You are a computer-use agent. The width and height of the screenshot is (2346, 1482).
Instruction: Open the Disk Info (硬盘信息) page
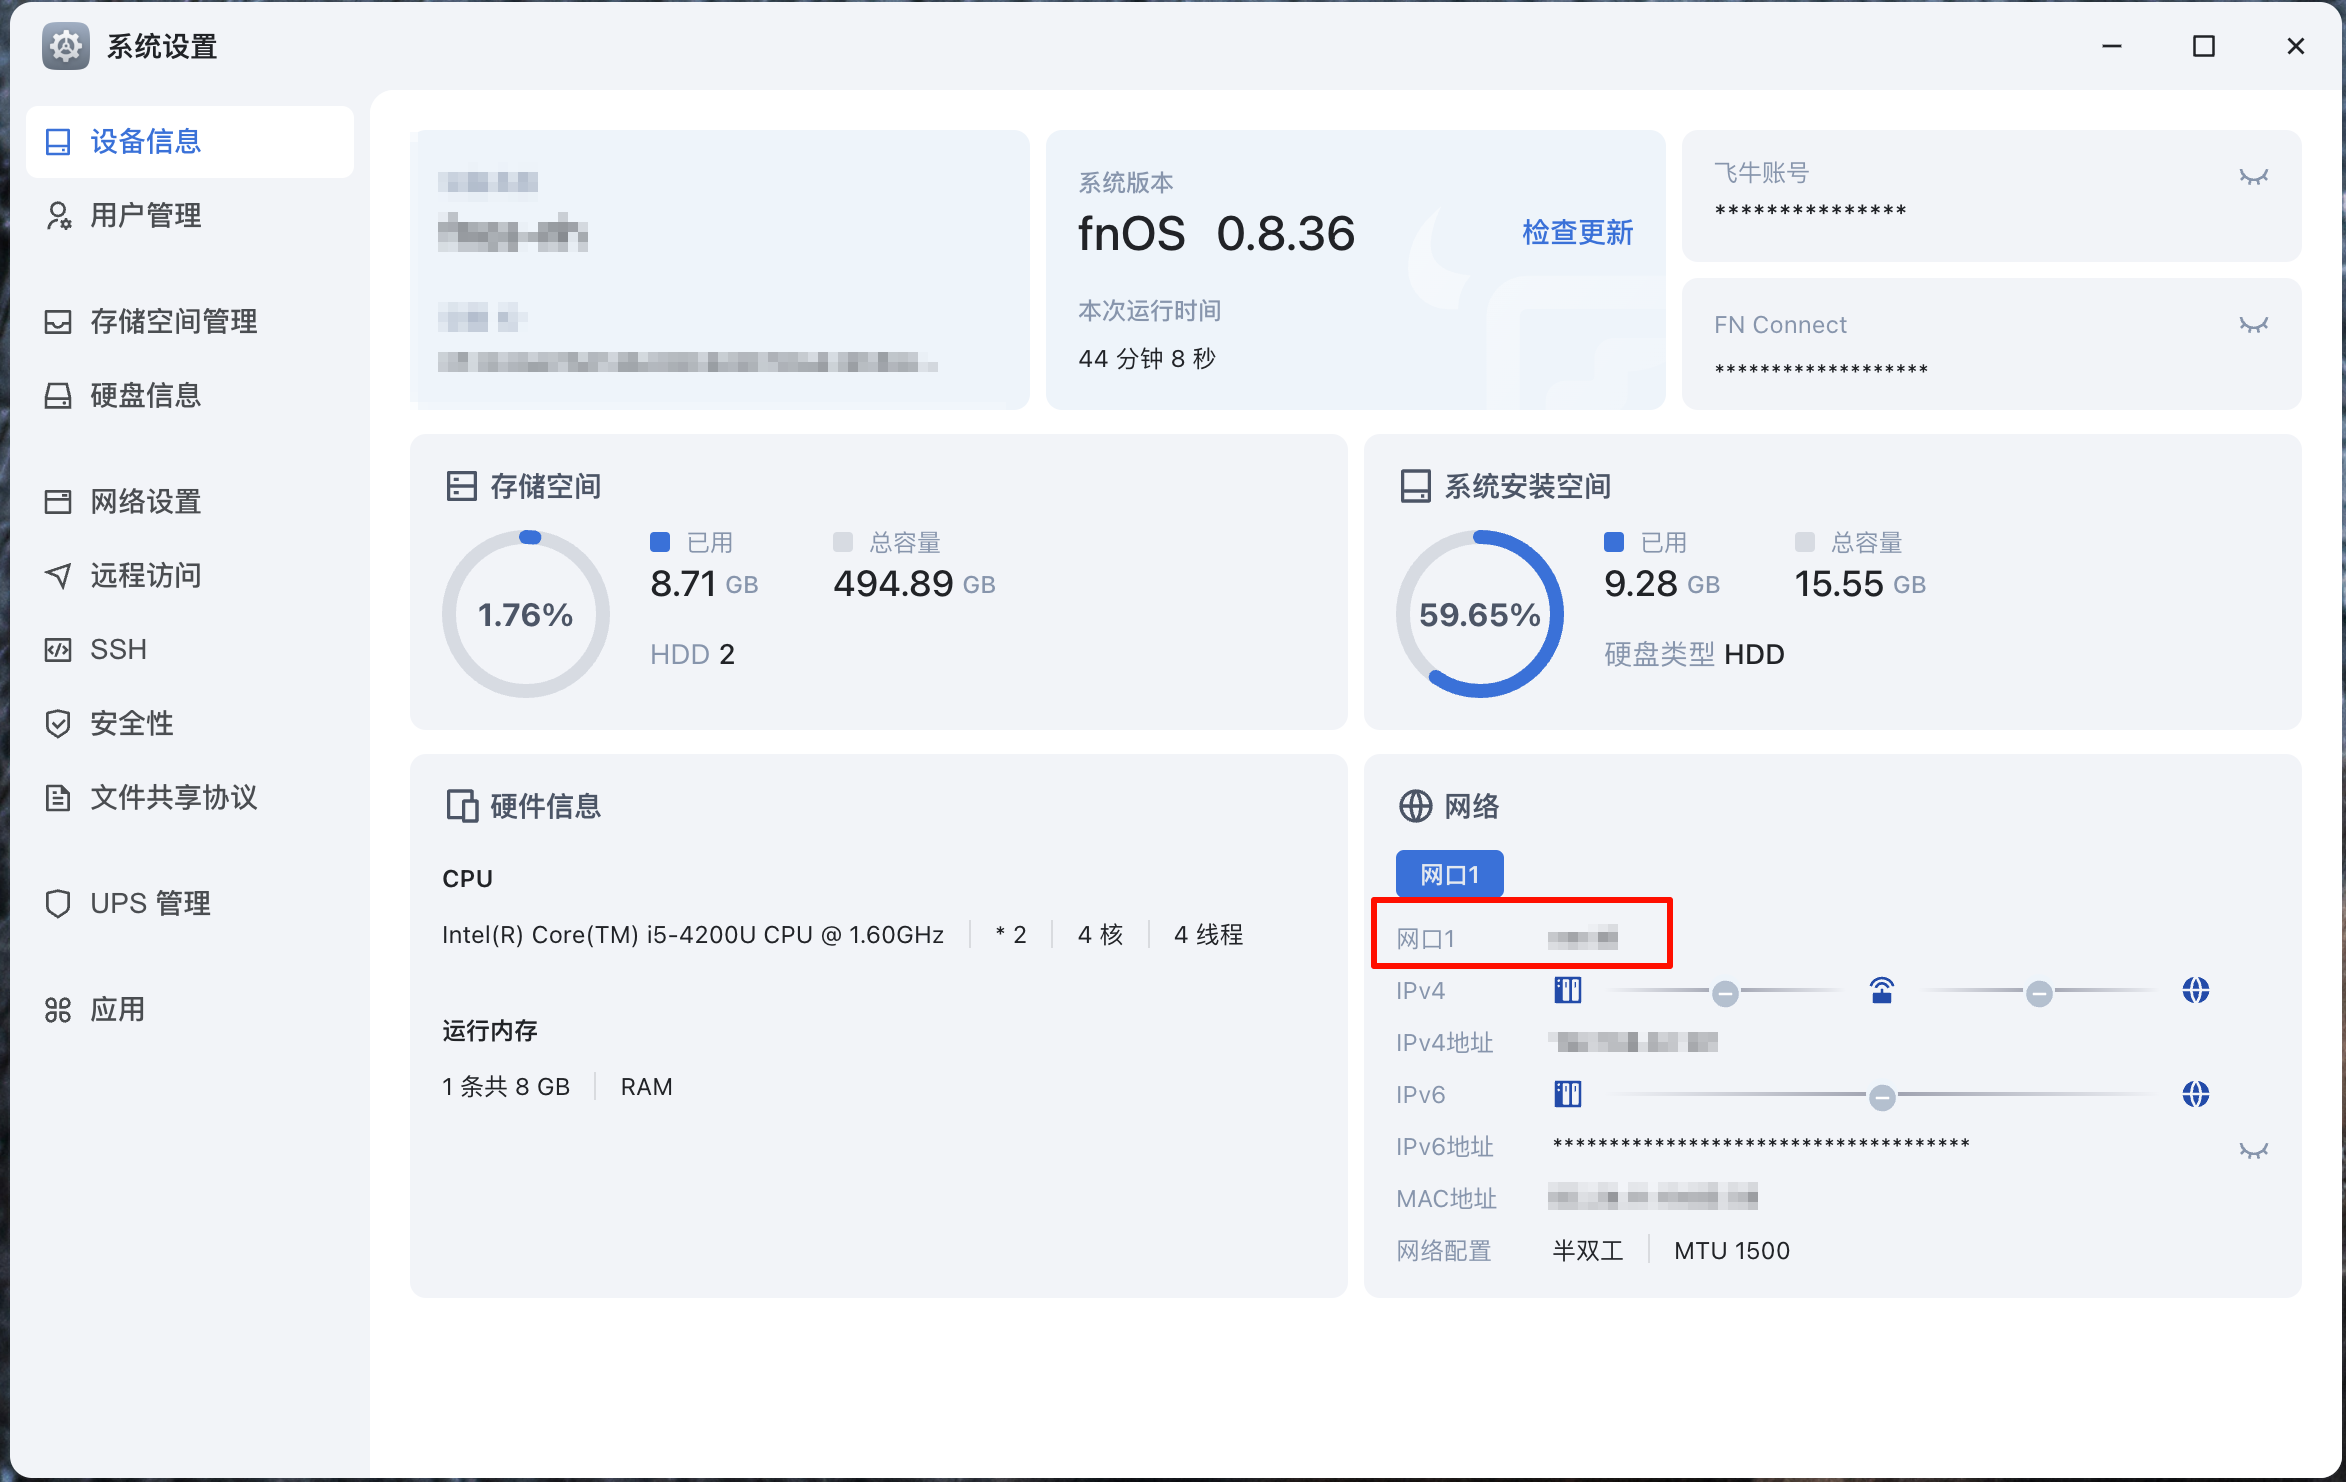click(145, 395)
